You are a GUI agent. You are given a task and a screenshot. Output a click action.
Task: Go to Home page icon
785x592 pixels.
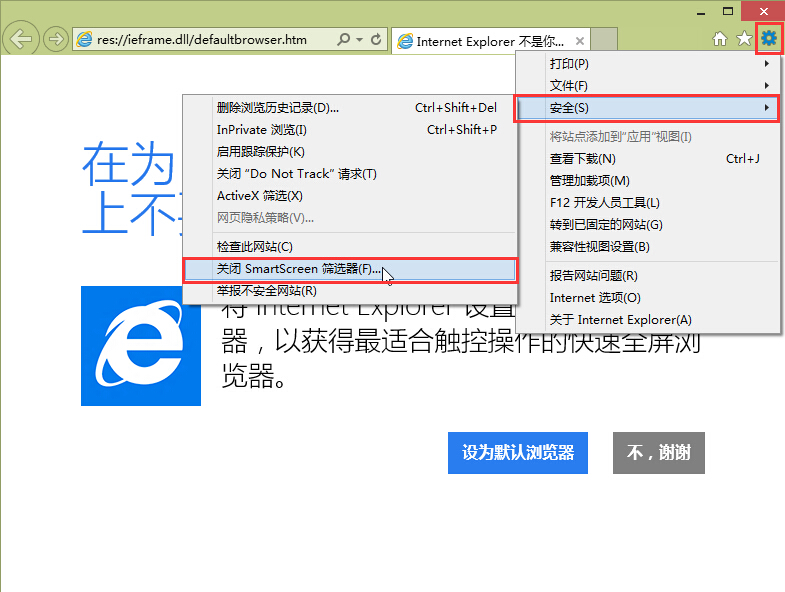point(720,39)
